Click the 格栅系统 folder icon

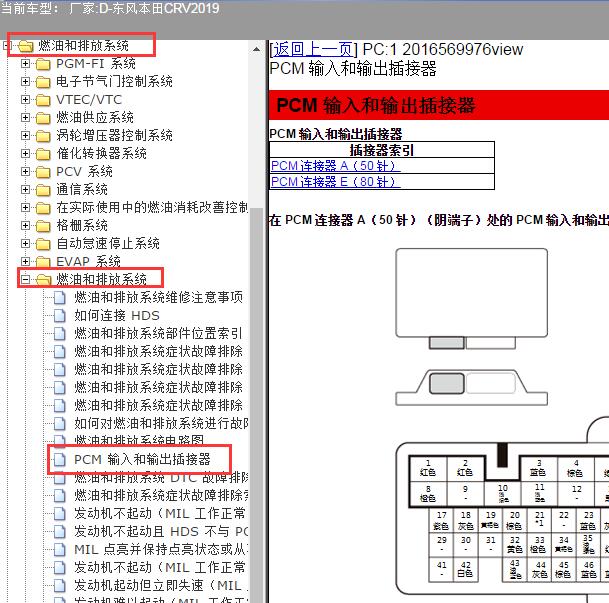coord(43,226)
